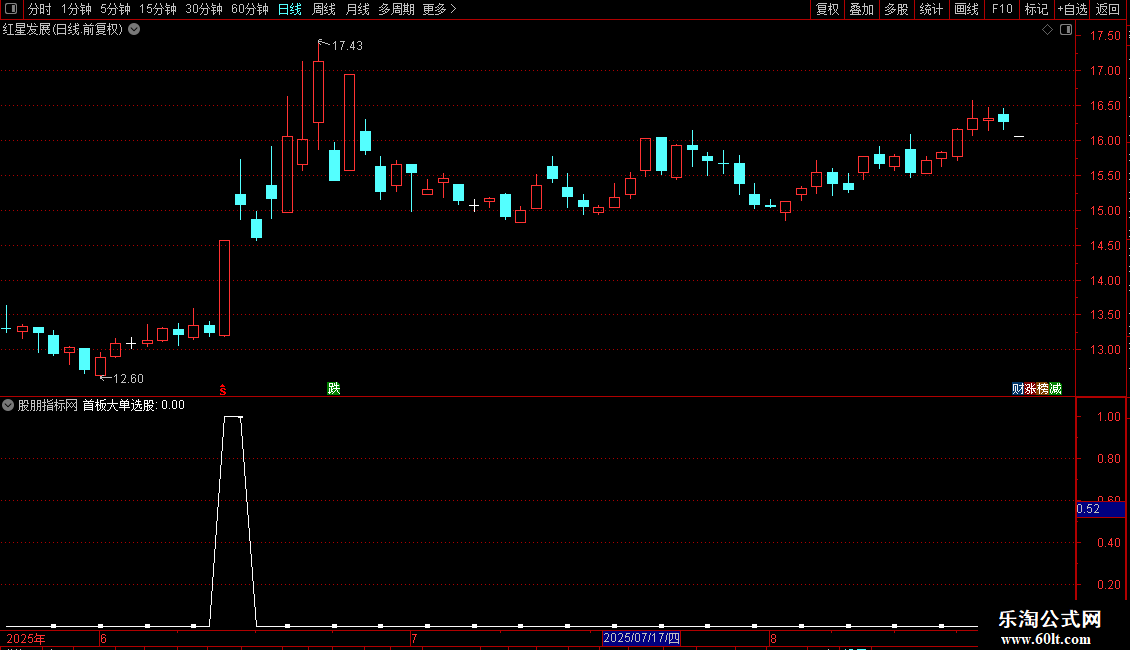Click the diamond icon above the price axis
1130x650 pixels.
click(x=1048, y=30)
